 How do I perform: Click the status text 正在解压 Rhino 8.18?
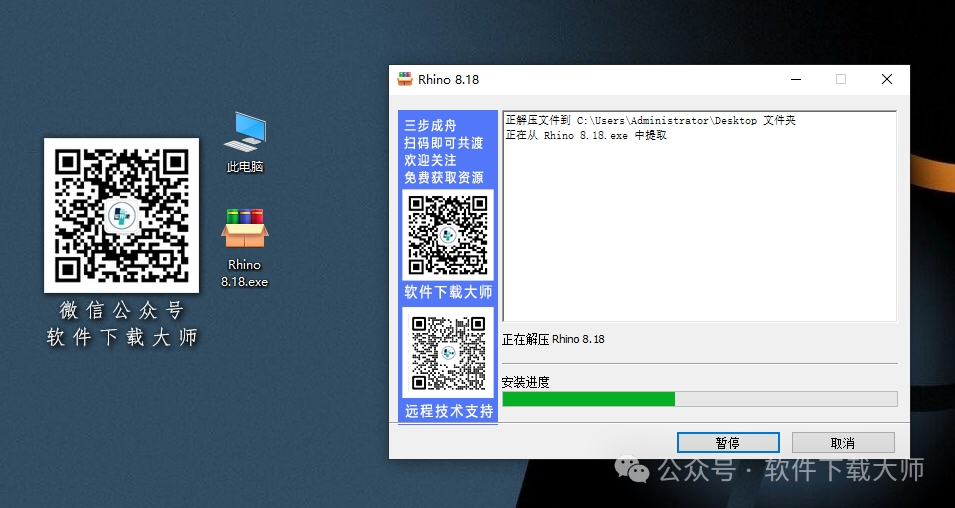pyautogui.click(x=553, y=339)
